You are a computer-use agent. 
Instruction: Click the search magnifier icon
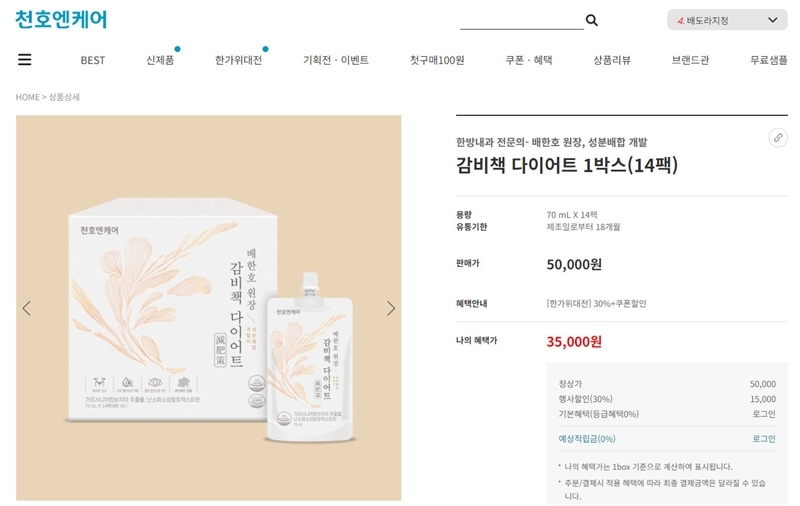coord(591,20)
